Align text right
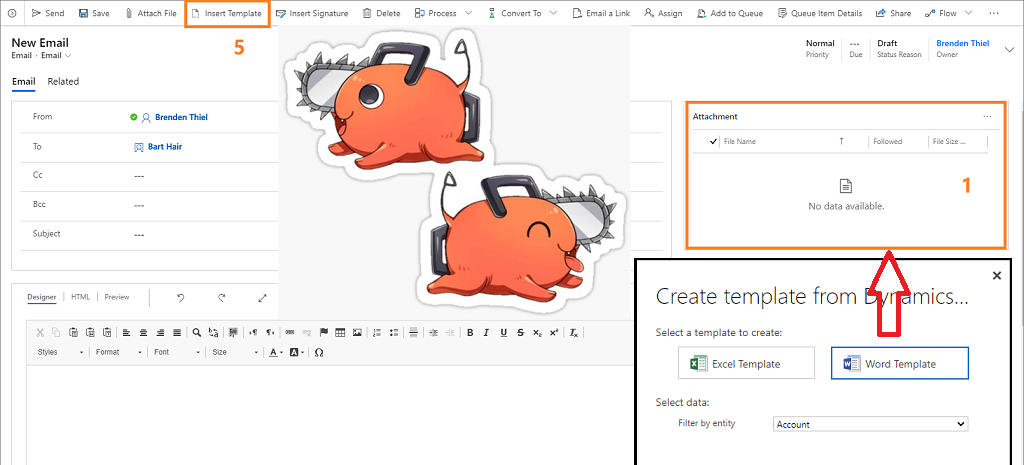 coord(160,332)
